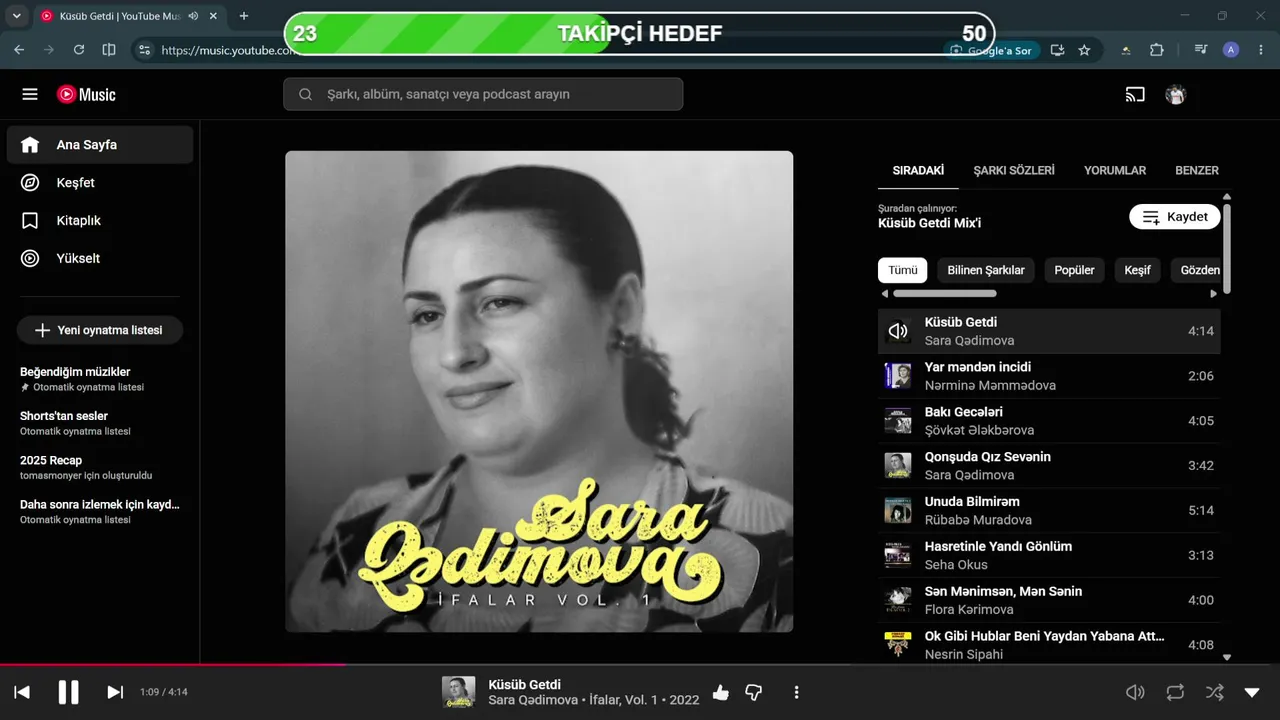Select the Bilinen Şarkılar filter chip
This screenshot has height=720, width=1280.
986,270
